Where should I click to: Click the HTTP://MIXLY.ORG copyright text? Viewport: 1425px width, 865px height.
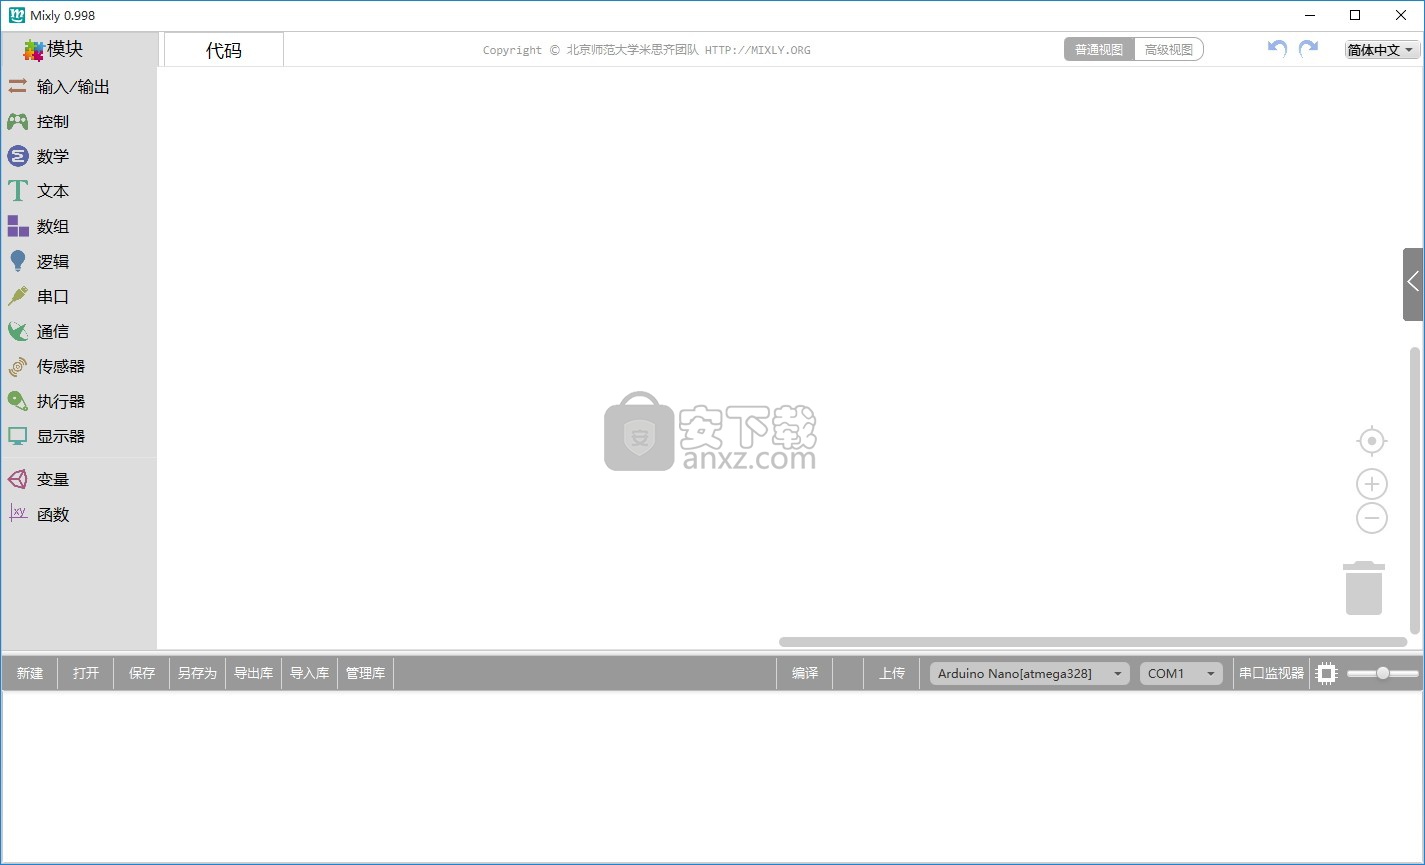pyautogui.click(x=757, y=50)
